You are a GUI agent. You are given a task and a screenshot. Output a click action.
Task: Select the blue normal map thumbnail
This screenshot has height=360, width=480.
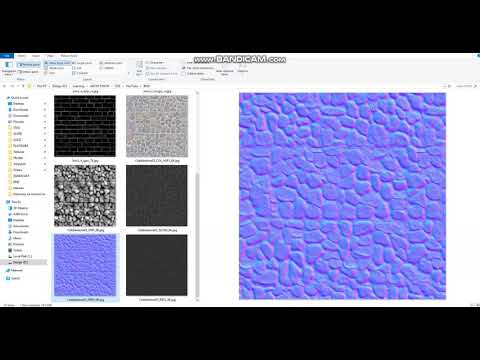point(85,265)
